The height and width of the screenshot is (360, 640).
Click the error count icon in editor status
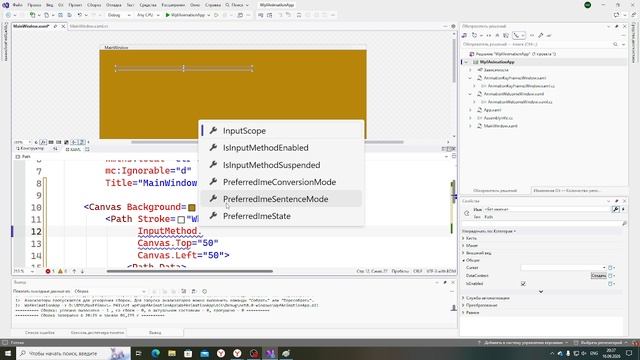coord(48,271)
